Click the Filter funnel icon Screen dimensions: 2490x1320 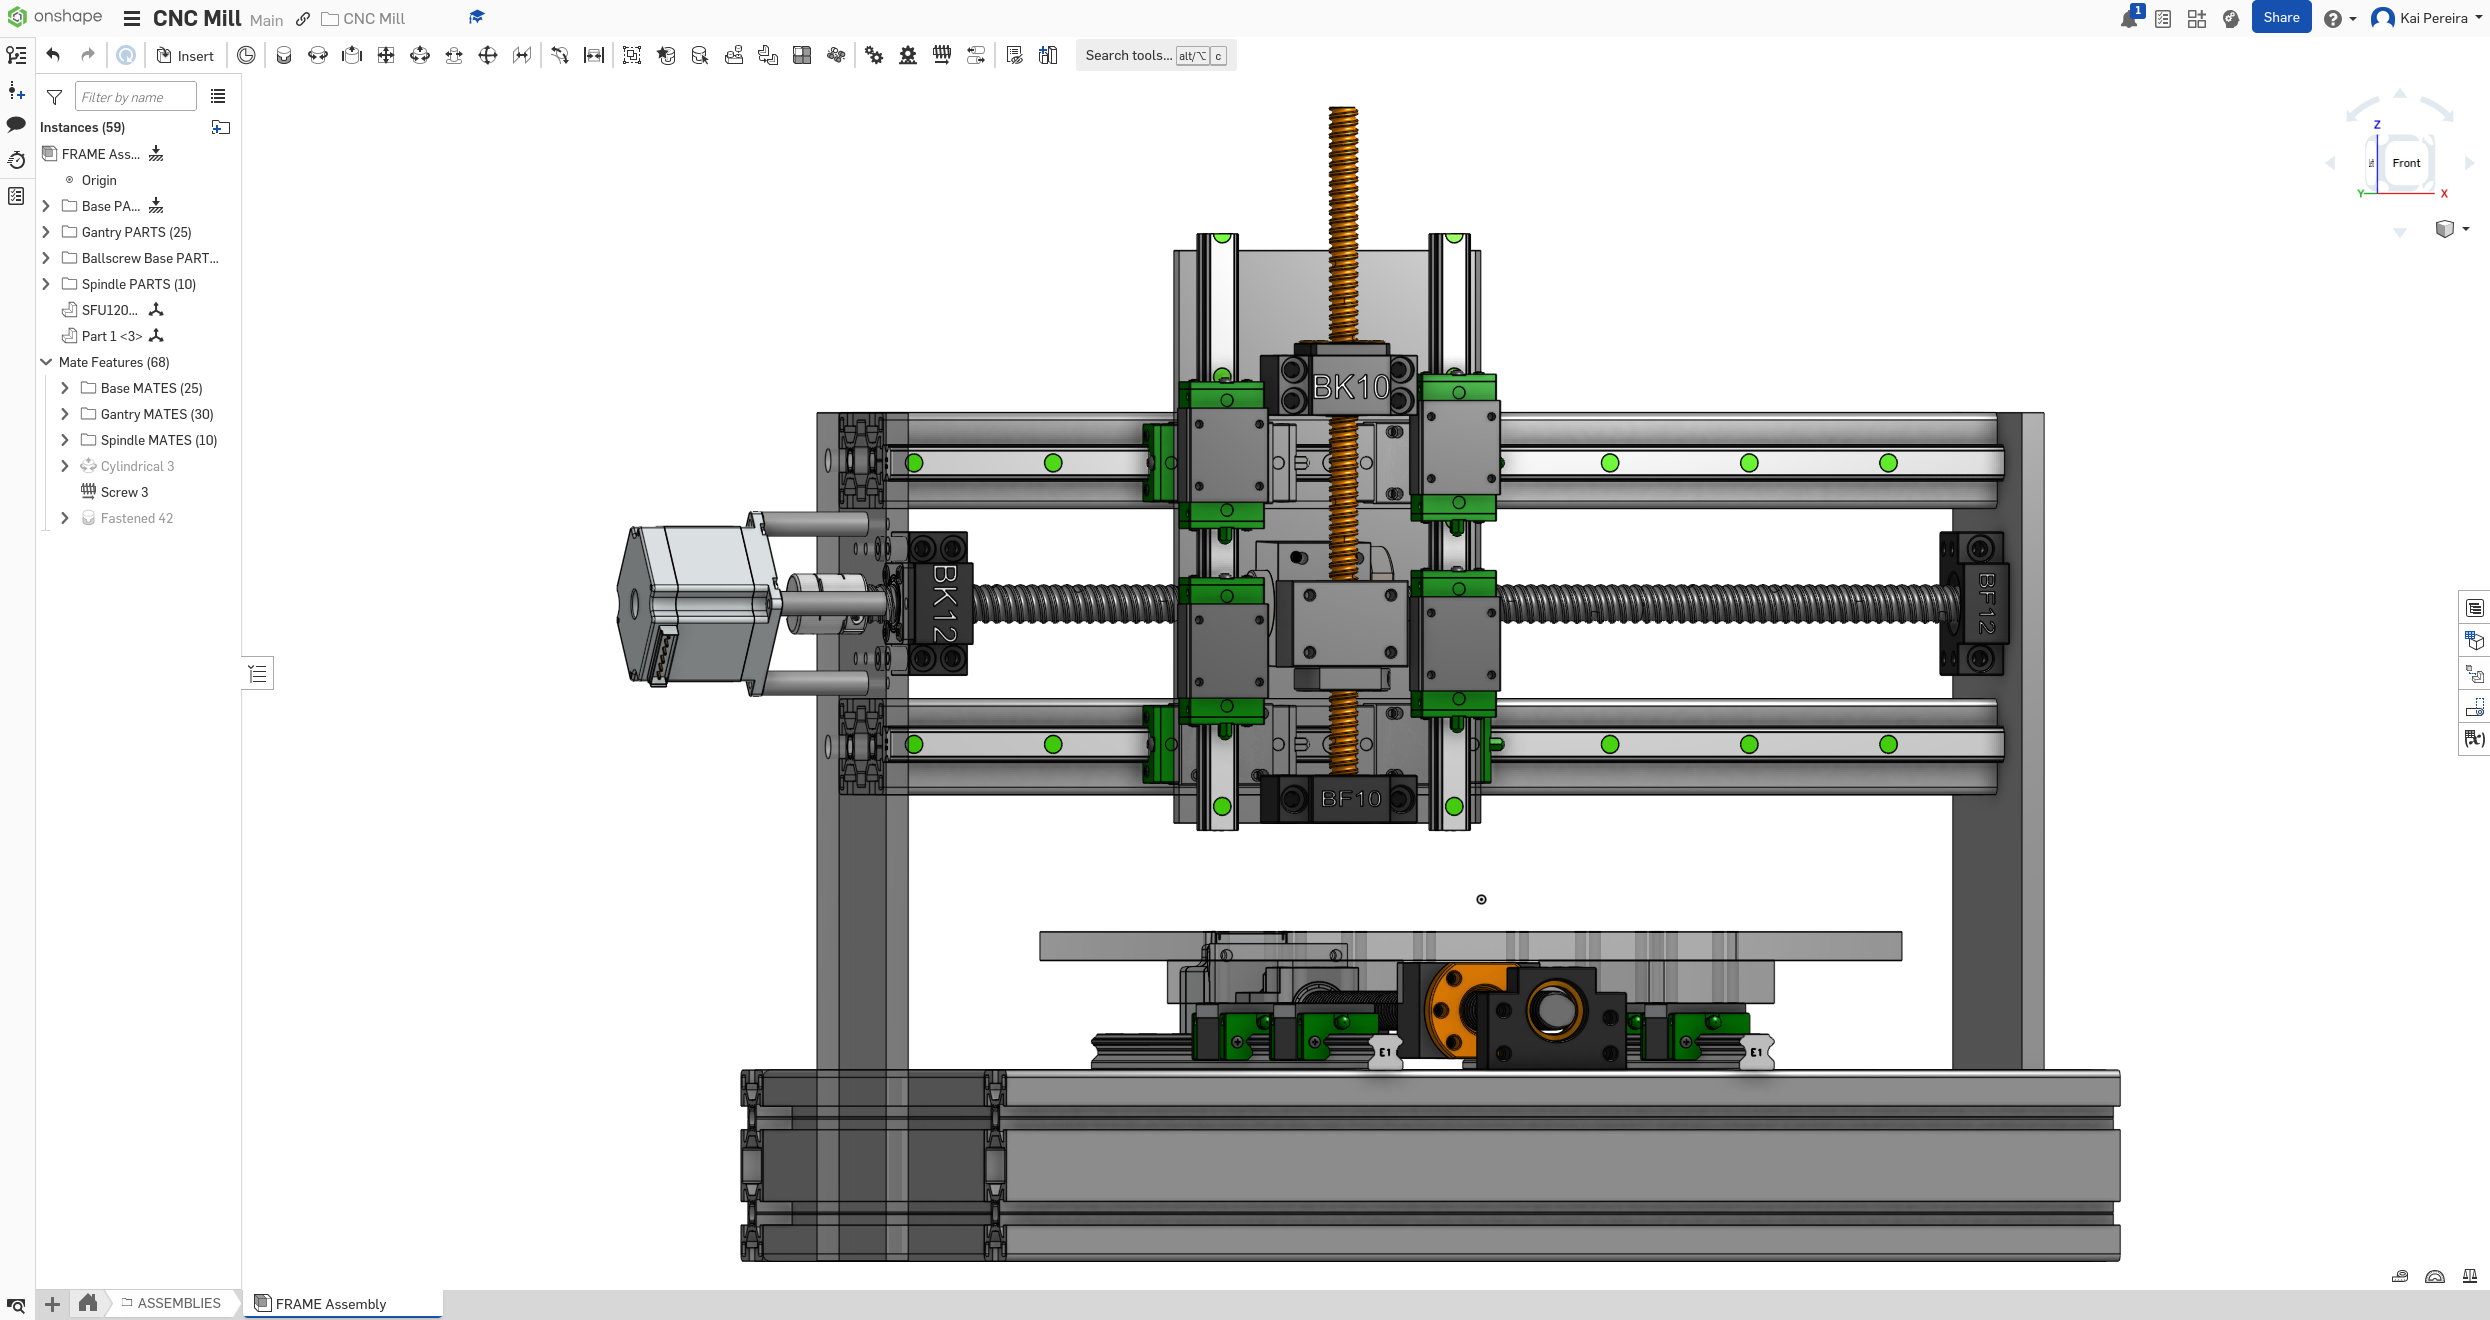point(55,97)
